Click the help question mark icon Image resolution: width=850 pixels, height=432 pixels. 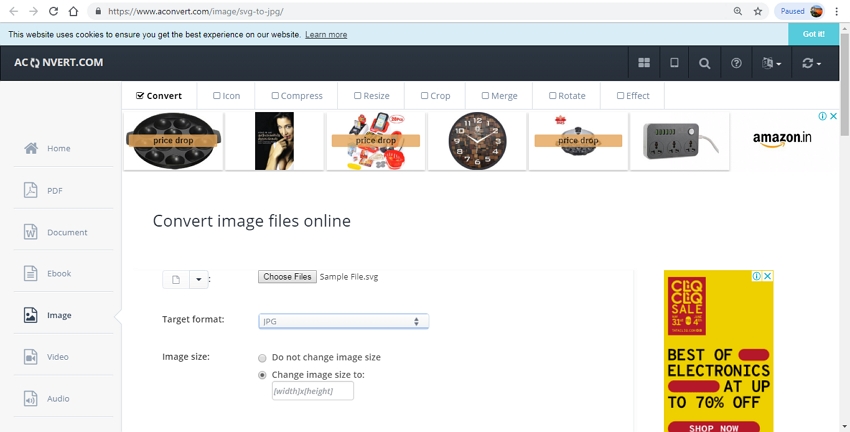tap(737, 63)
